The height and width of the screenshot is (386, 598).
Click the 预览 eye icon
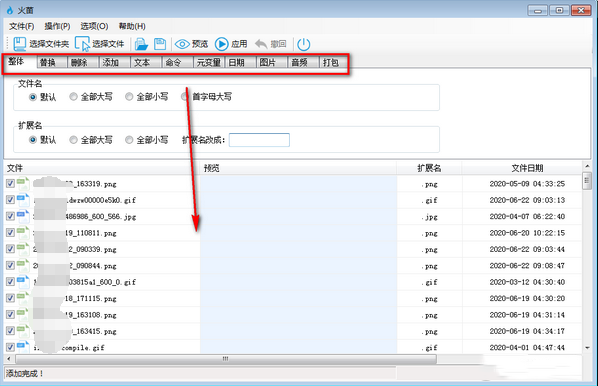pyautogui.click(x=182, y=44)
